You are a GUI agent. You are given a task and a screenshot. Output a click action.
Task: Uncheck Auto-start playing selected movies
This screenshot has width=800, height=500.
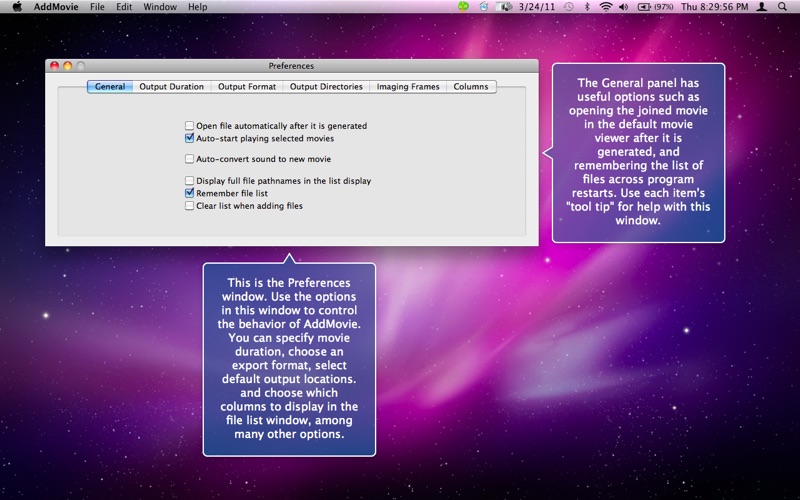[189, 138]
